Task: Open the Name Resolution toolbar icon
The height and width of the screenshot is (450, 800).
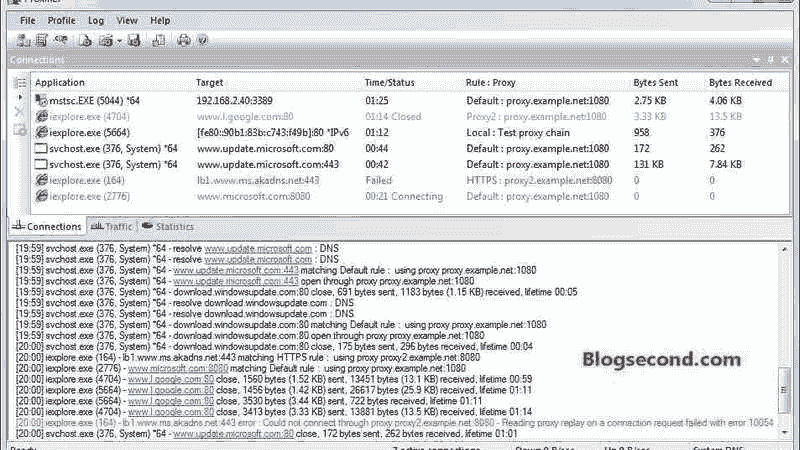Action: 61,40
